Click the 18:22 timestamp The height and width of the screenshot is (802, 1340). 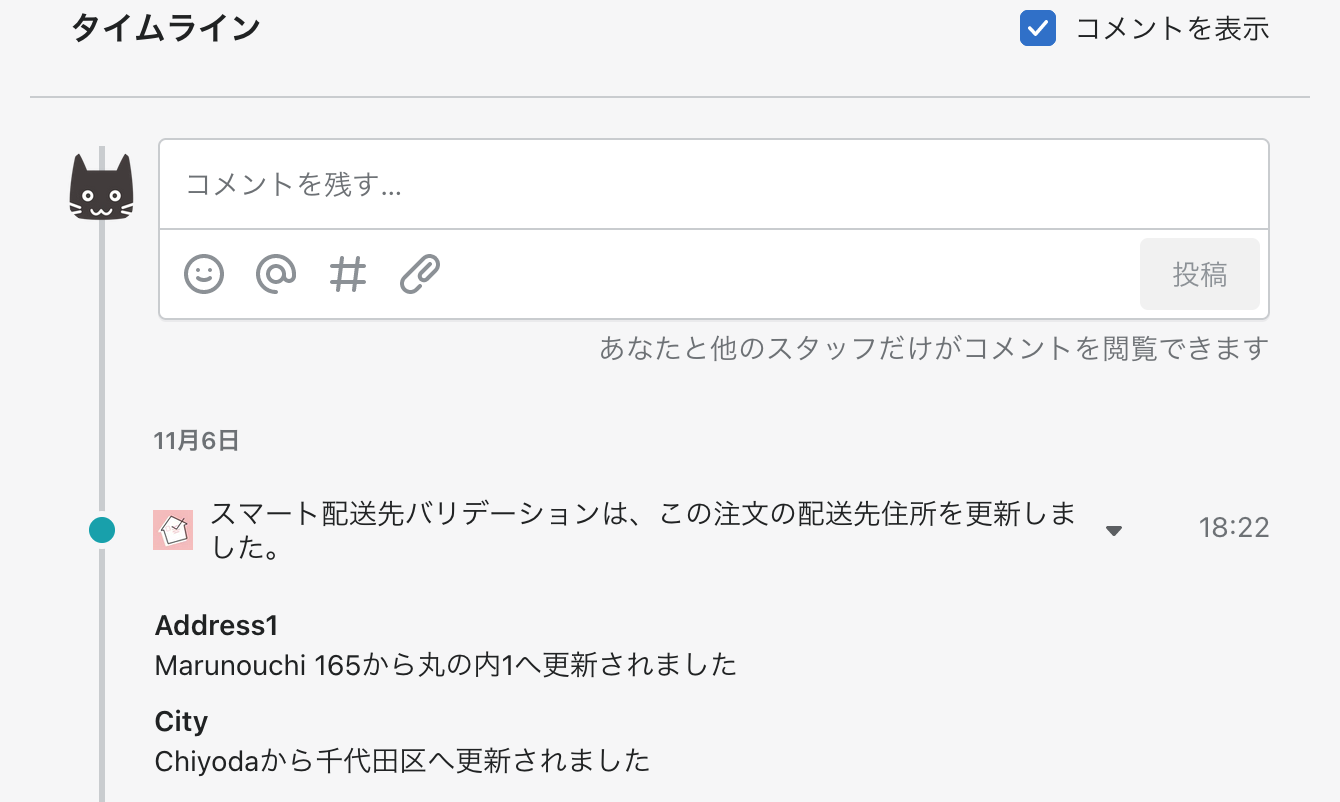pos(1234,528)
